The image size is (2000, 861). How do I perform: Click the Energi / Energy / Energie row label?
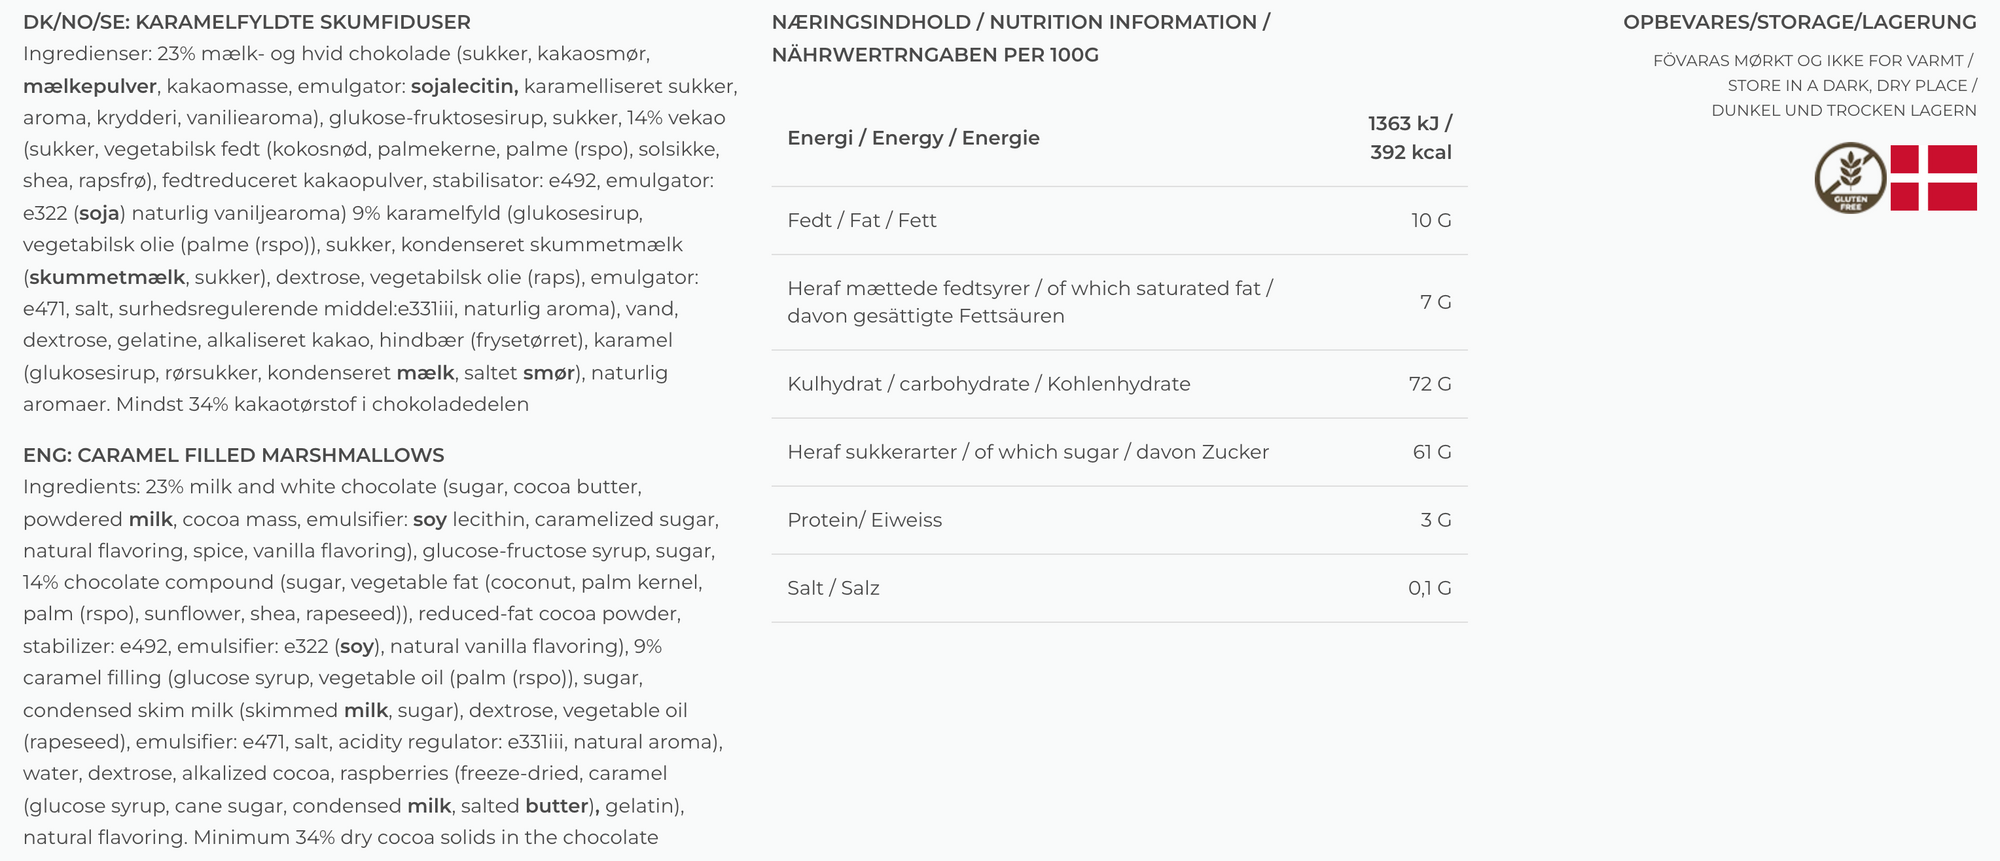pyautogui.click(x=913, y=138)
